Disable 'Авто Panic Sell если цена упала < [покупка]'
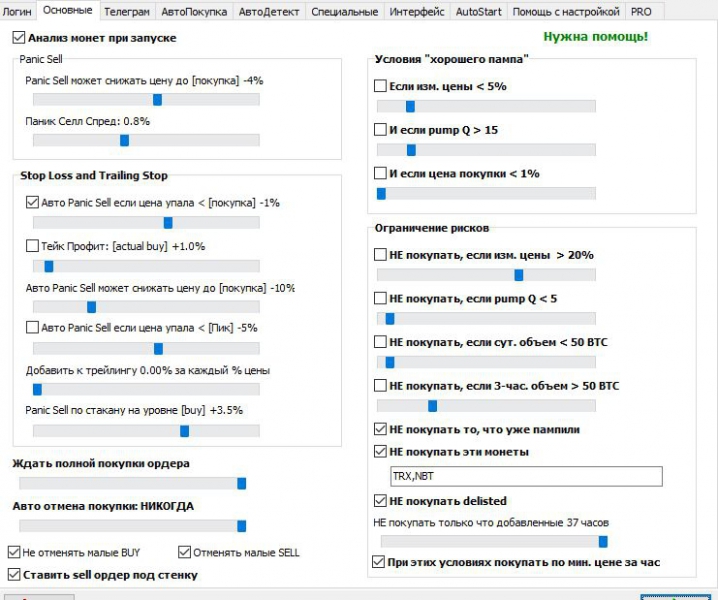This screenshot has width=718, height=600. click(x=32, y=202)
